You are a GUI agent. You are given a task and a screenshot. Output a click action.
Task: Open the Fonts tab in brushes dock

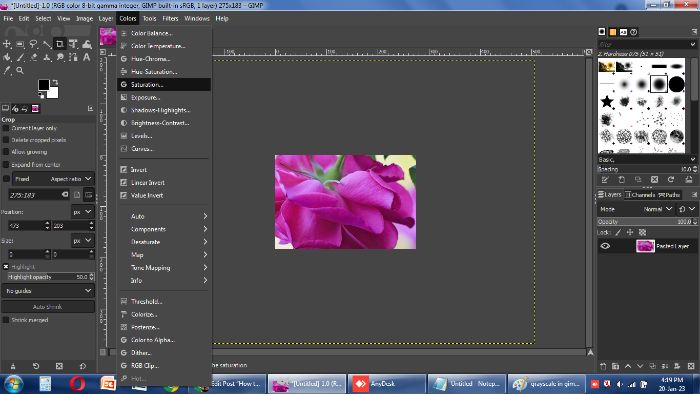click(624, 32)
